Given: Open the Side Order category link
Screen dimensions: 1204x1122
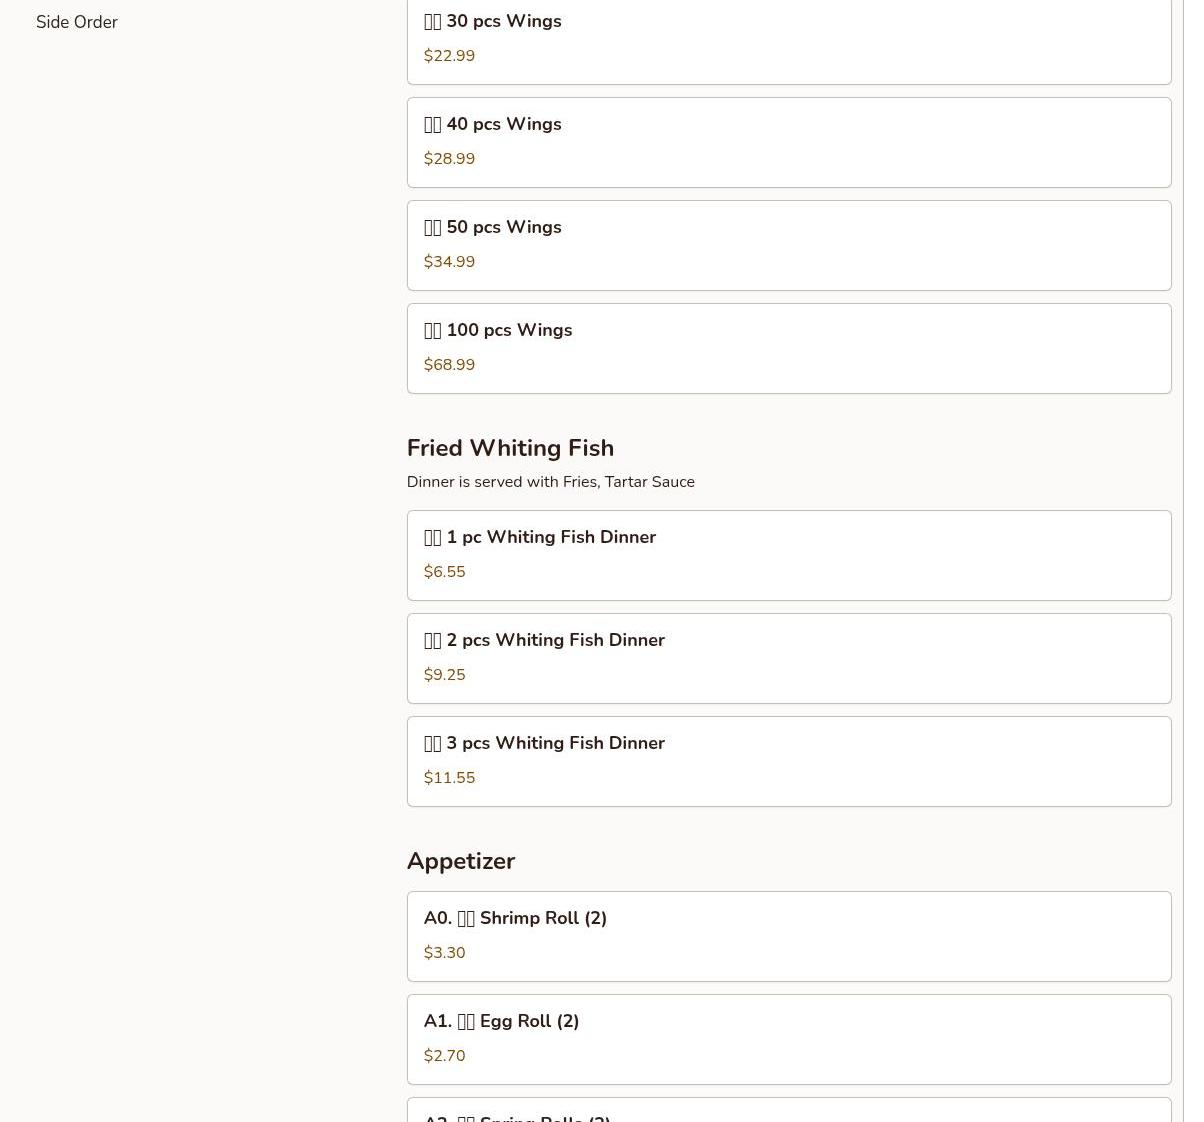Looking at the screenshot, I should pyautogui.click(x=76, y=22).
